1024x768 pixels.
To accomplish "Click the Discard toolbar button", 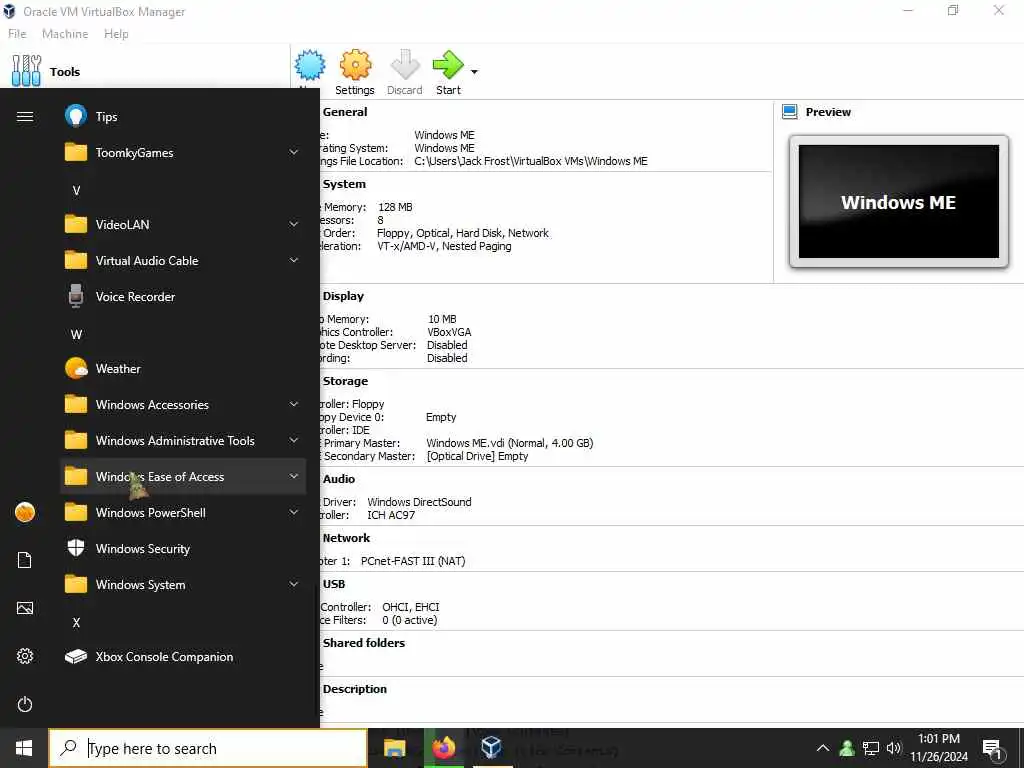I will (404, 73).
